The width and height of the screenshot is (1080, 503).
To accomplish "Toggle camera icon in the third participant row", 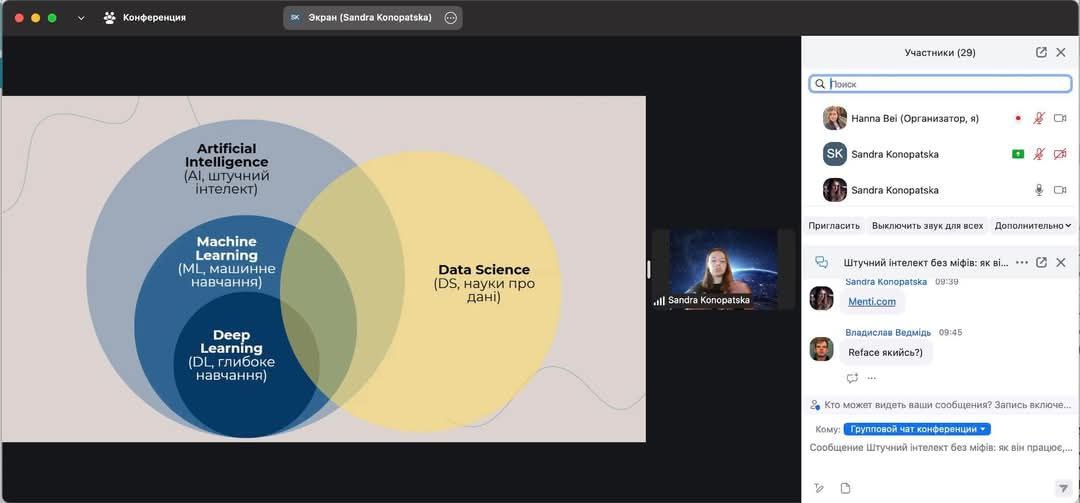I will point(1060,190).
